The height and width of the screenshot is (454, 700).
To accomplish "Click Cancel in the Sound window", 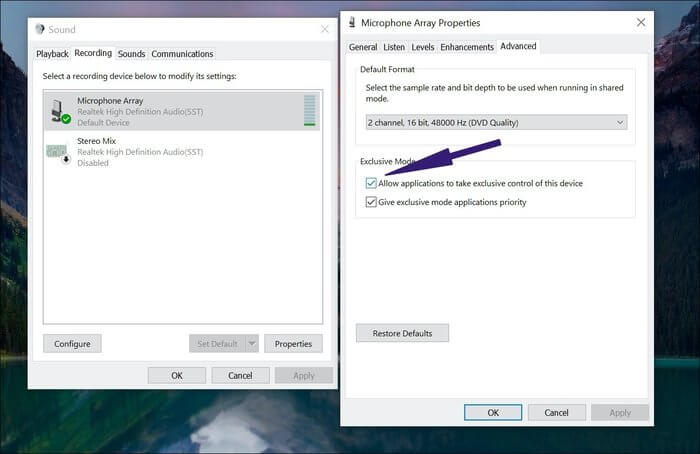I will pos(240,375).
